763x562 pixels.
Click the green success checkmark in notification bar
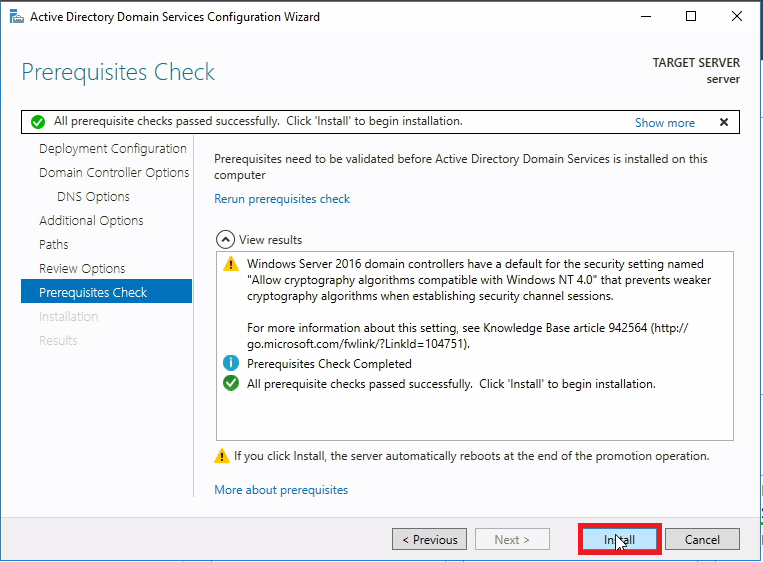38,122
